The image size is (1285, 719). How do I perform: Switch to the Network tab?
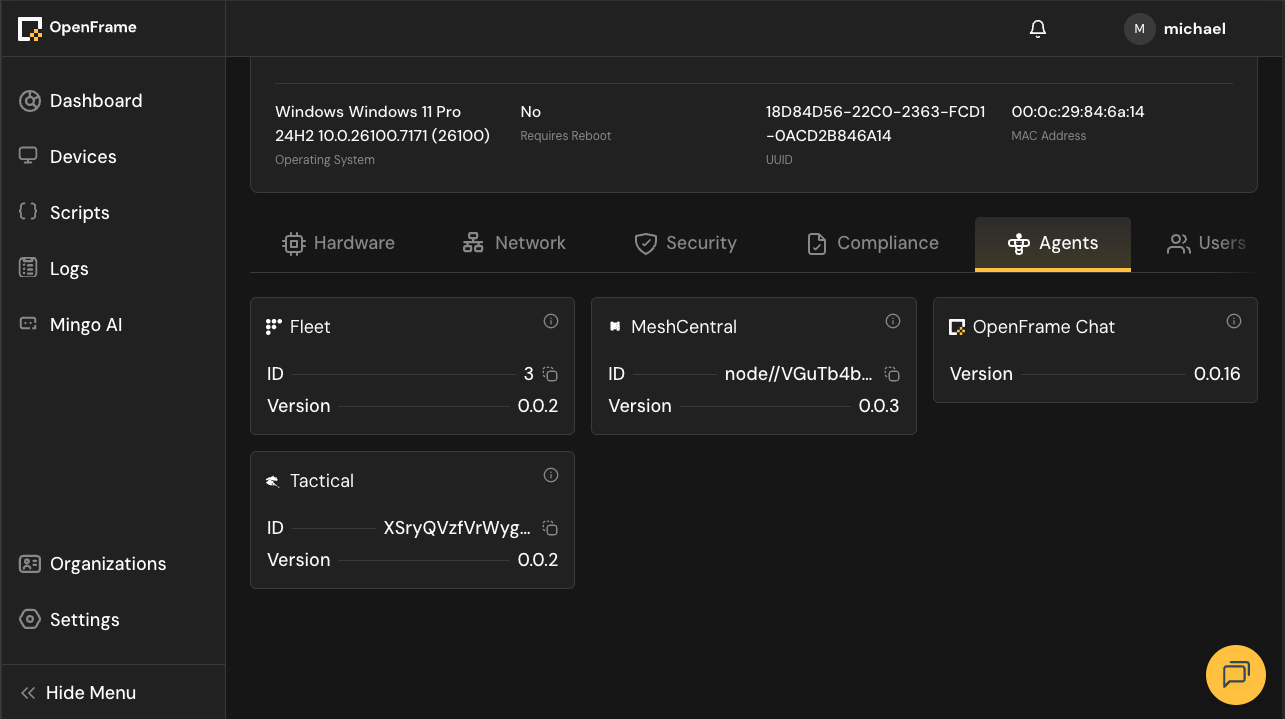pos(514,243)
